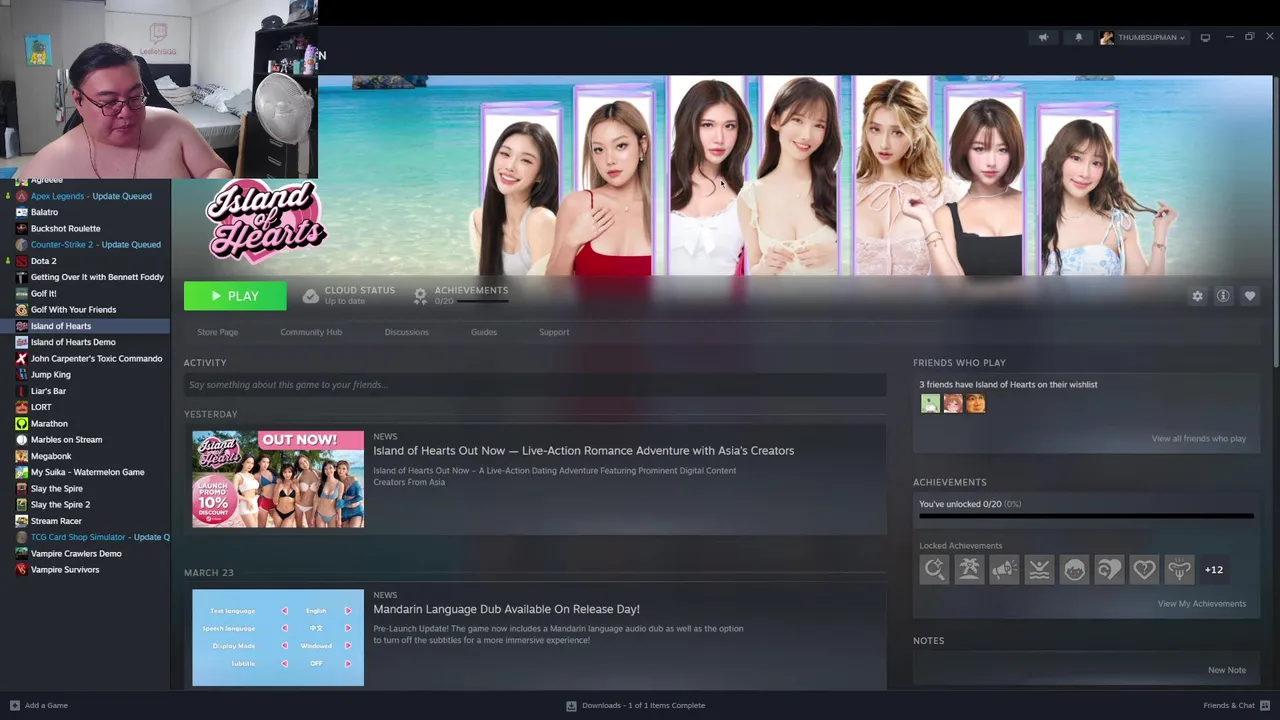View the swimmer waves locked achievement

(1039, 570)
